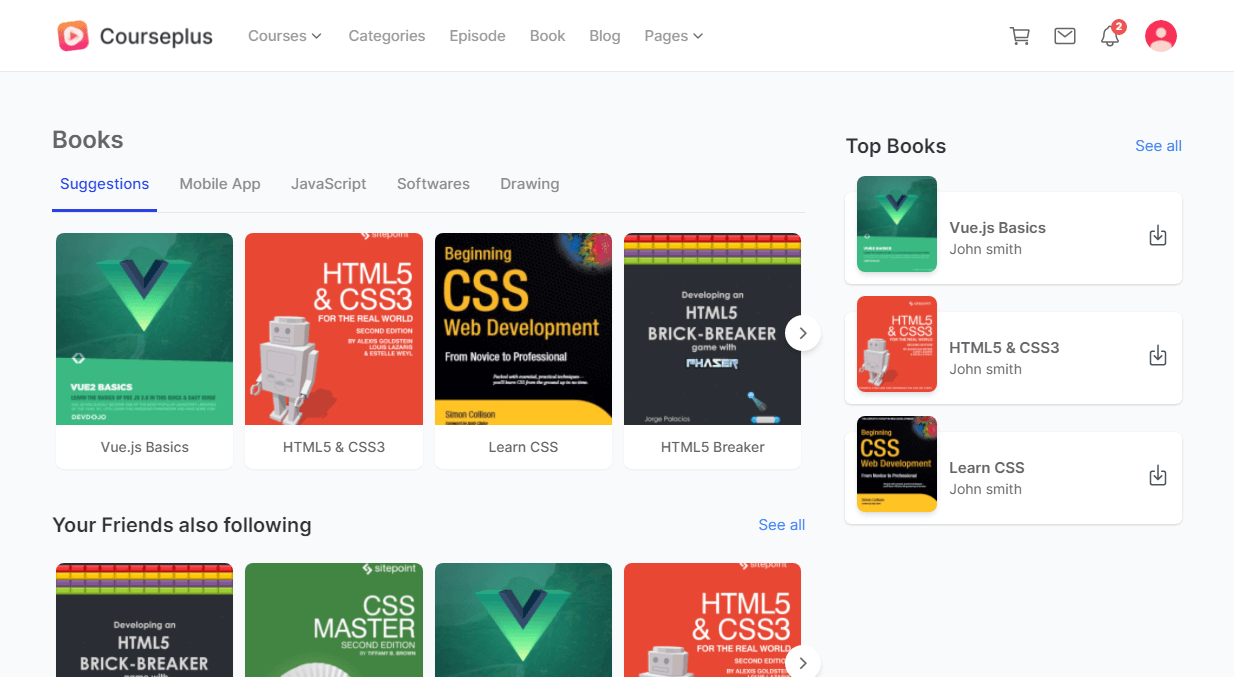Select the Drawing tab
The width and height of the screenshot is (1234, 677).
(x=529, y=184)
